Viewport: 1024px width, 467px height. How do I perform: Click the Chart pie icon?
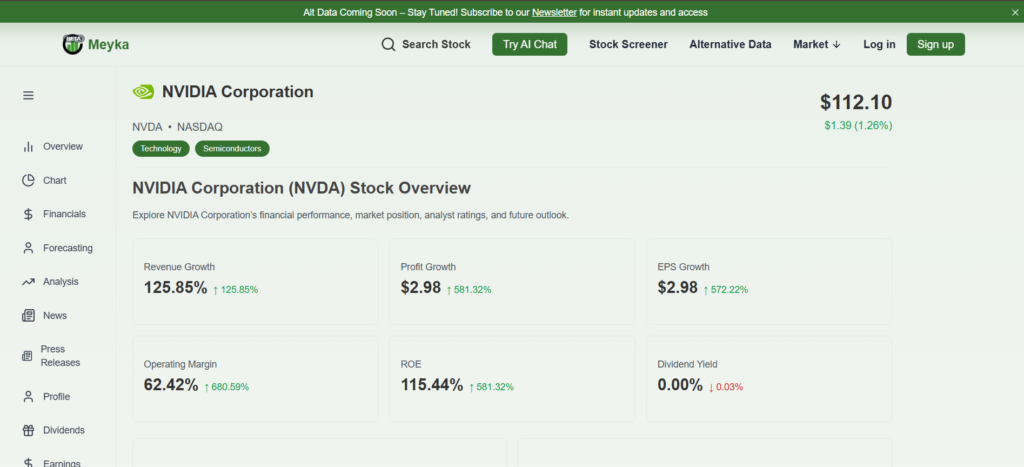(x=28, y=180)
